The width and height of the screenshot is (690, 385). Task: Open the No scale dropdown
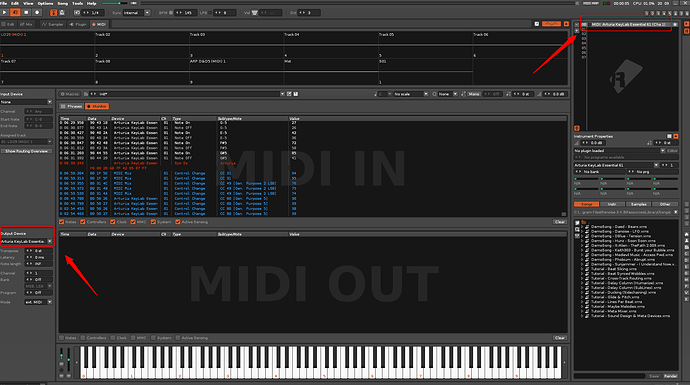[x=411, y=94]
